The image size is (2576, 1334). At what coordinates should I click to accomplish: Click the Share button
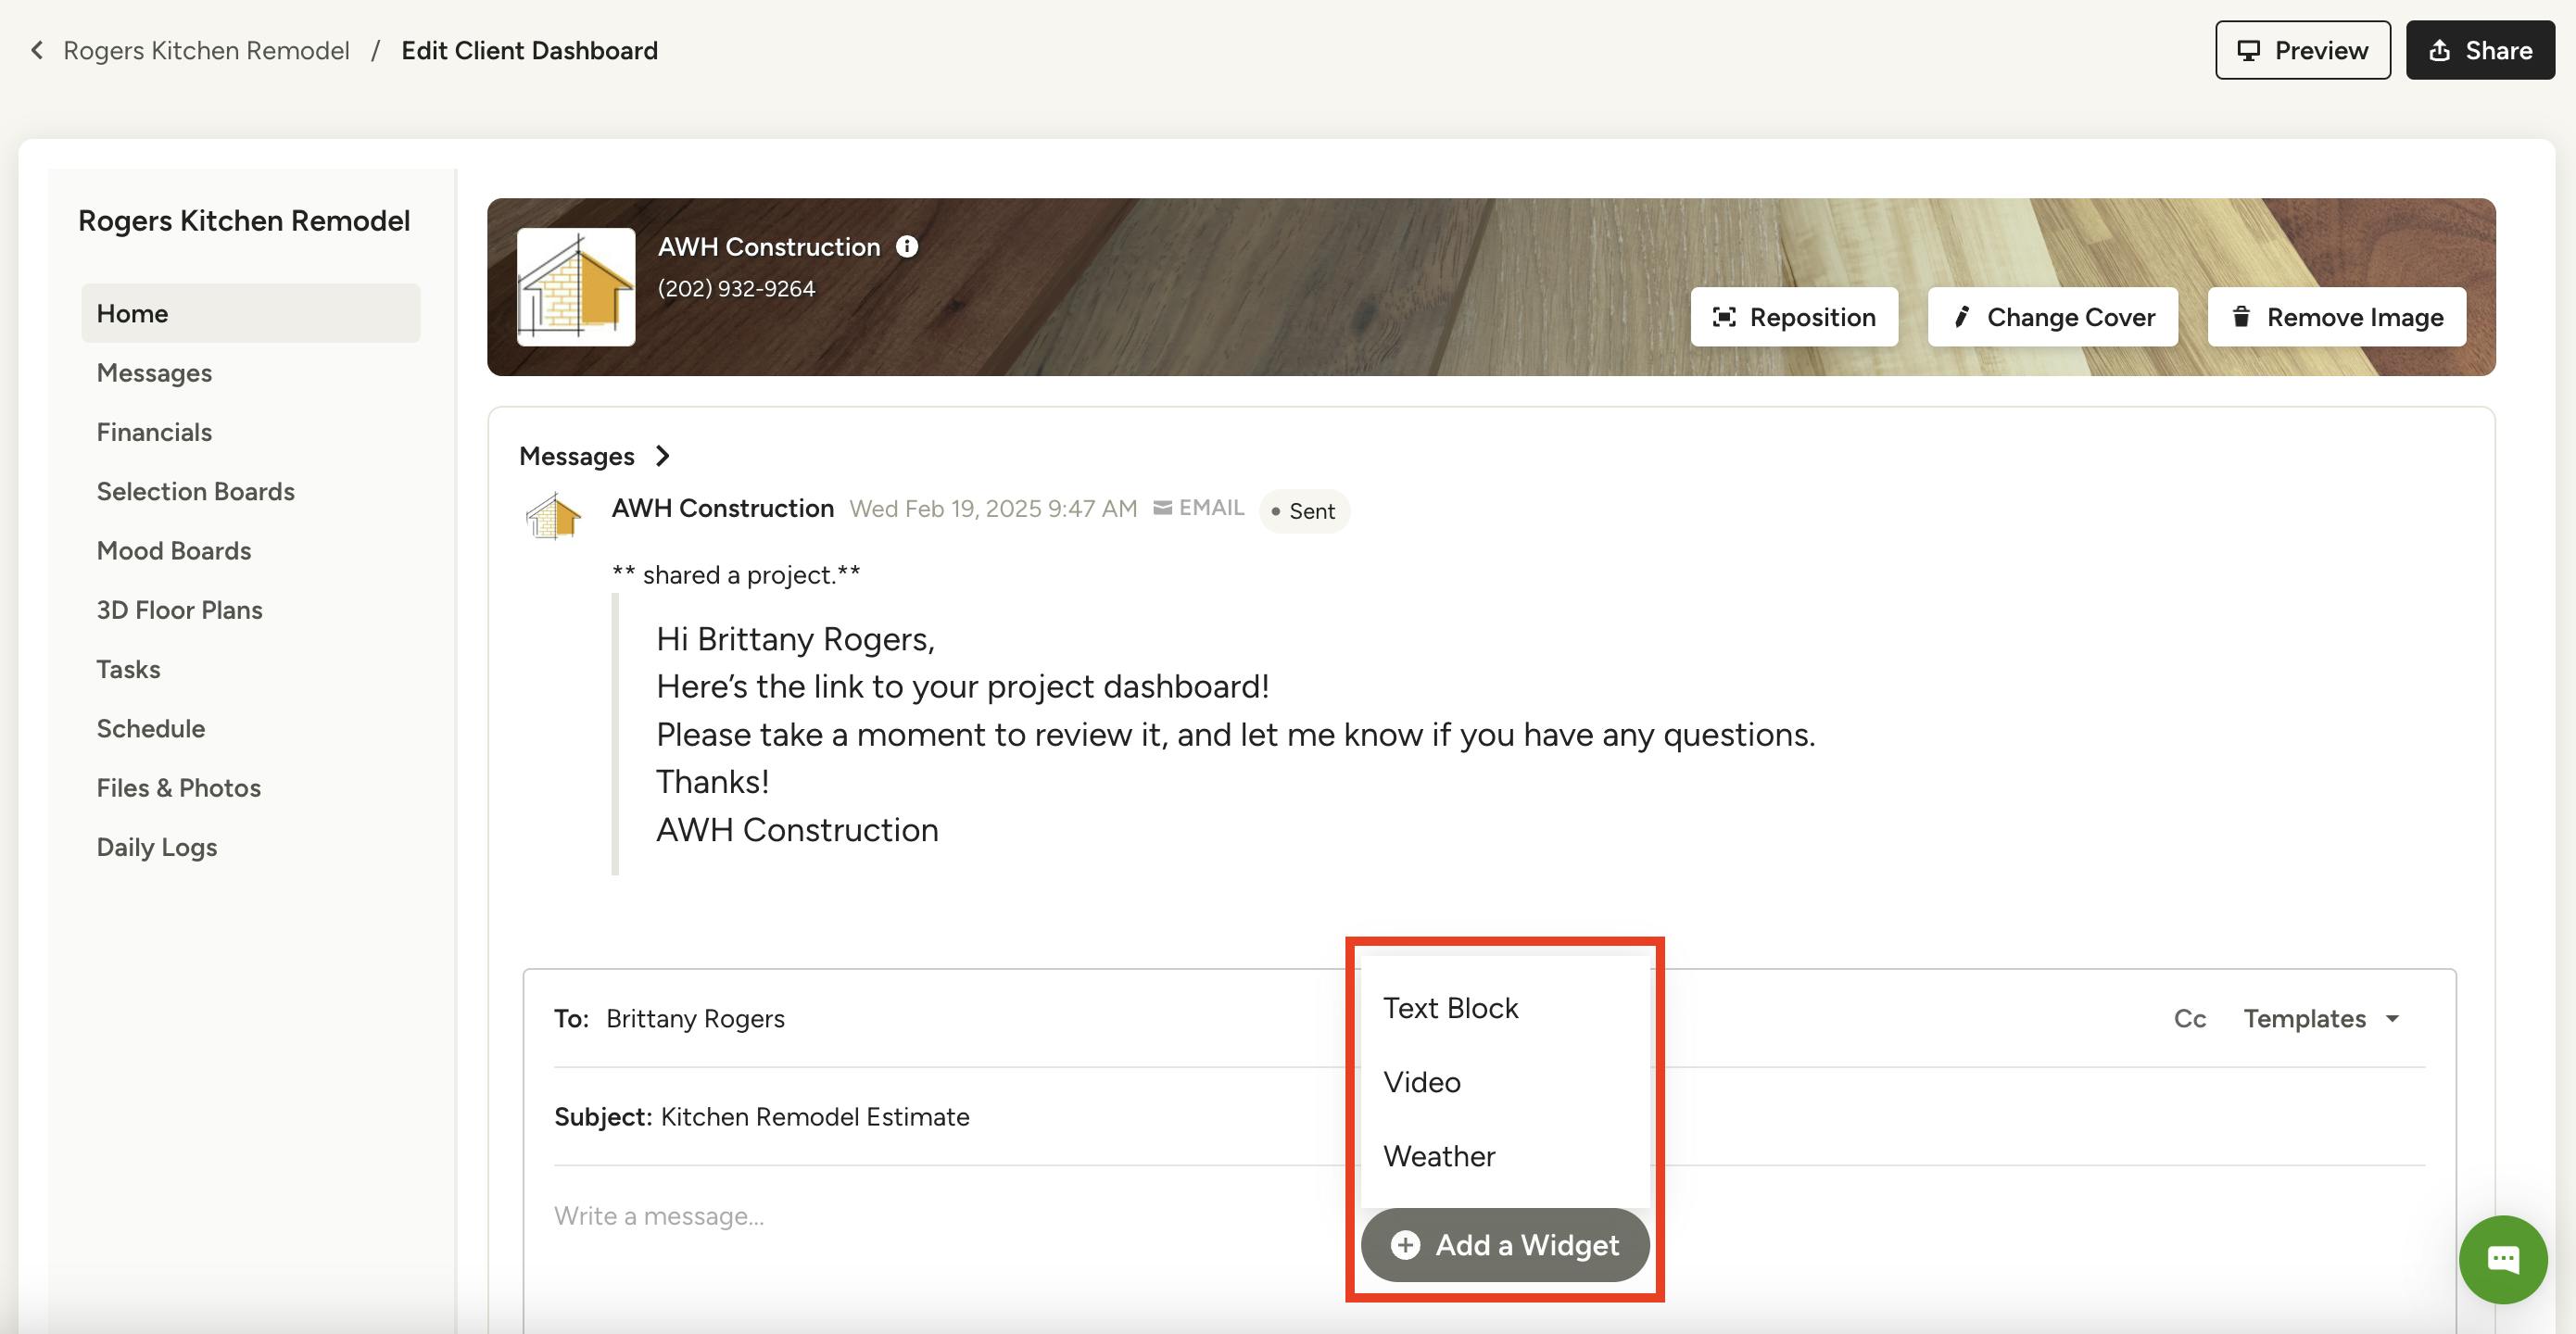pos(2480,50)
